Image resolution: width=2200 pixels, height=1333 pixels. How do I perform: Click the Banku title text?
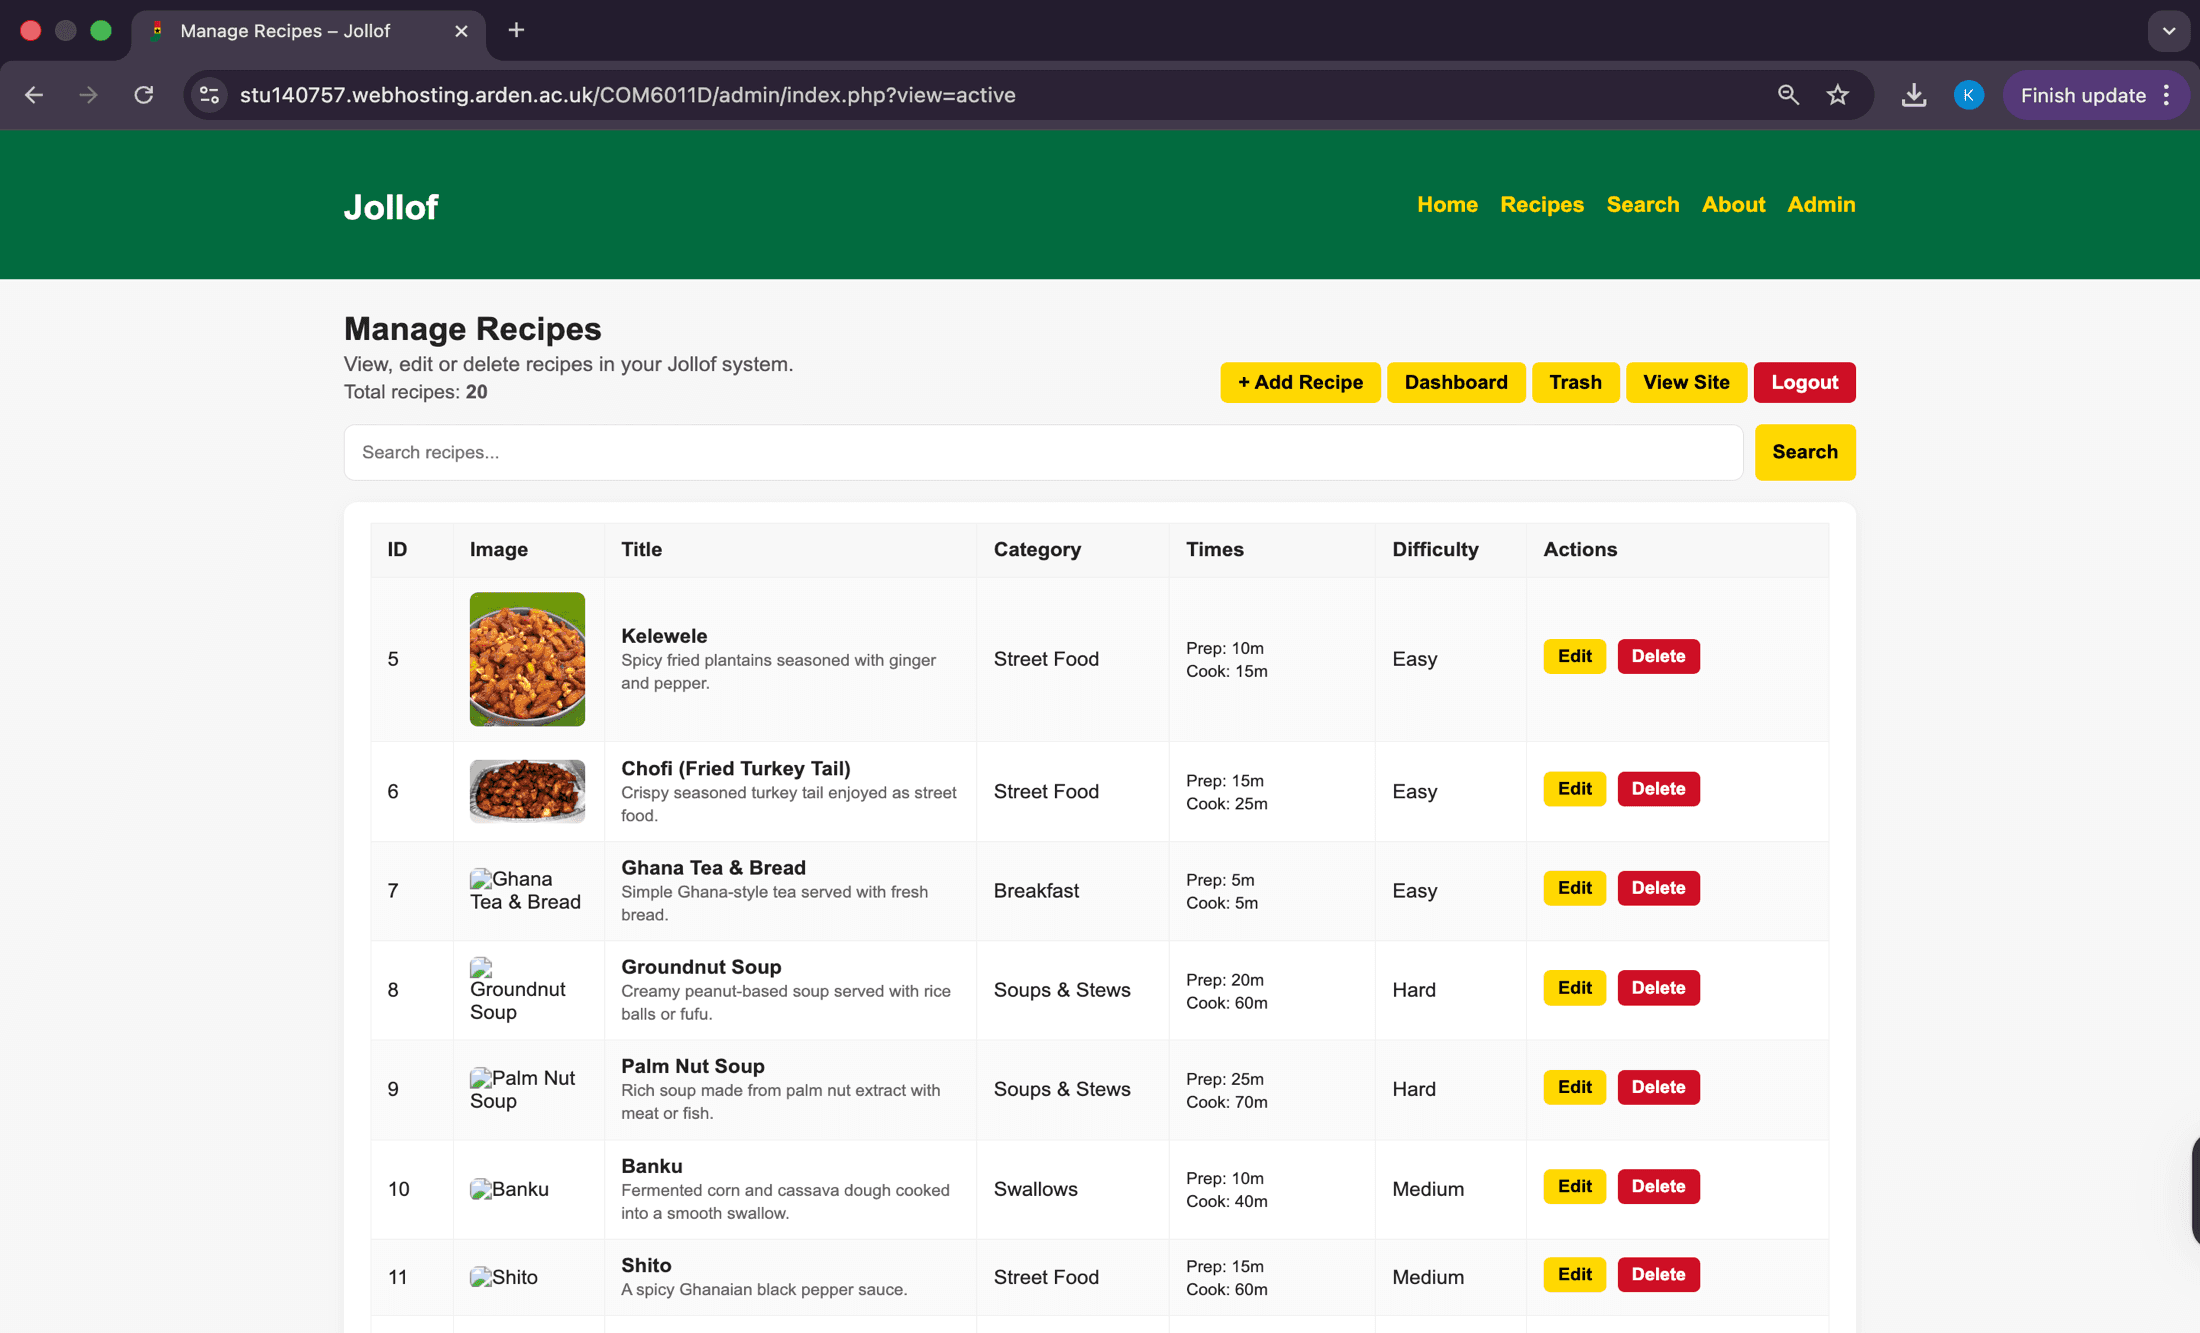tap(652, 1166)
